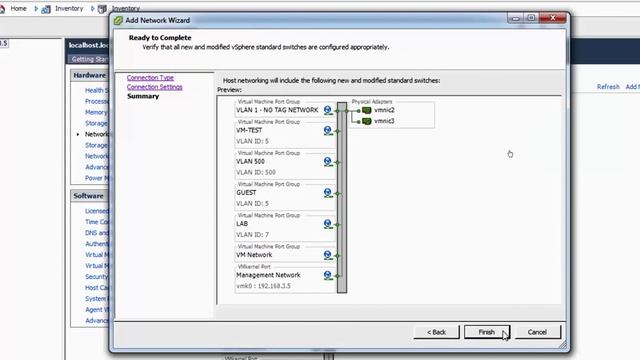Click the VM-TEST port group name
The width and height of the screenshot is (640, 360).
(x=249, y=131)
